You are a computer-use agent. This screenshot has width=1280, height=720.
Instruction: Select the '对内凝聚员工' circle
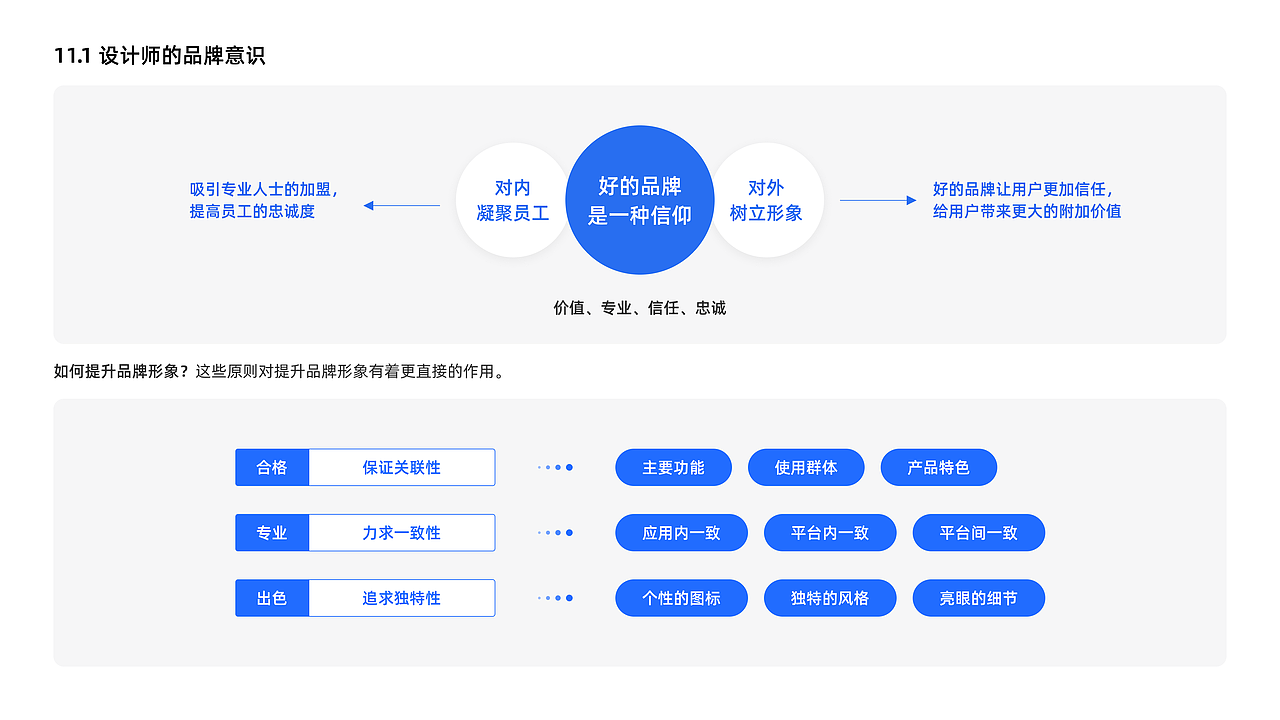pos(512,200)
